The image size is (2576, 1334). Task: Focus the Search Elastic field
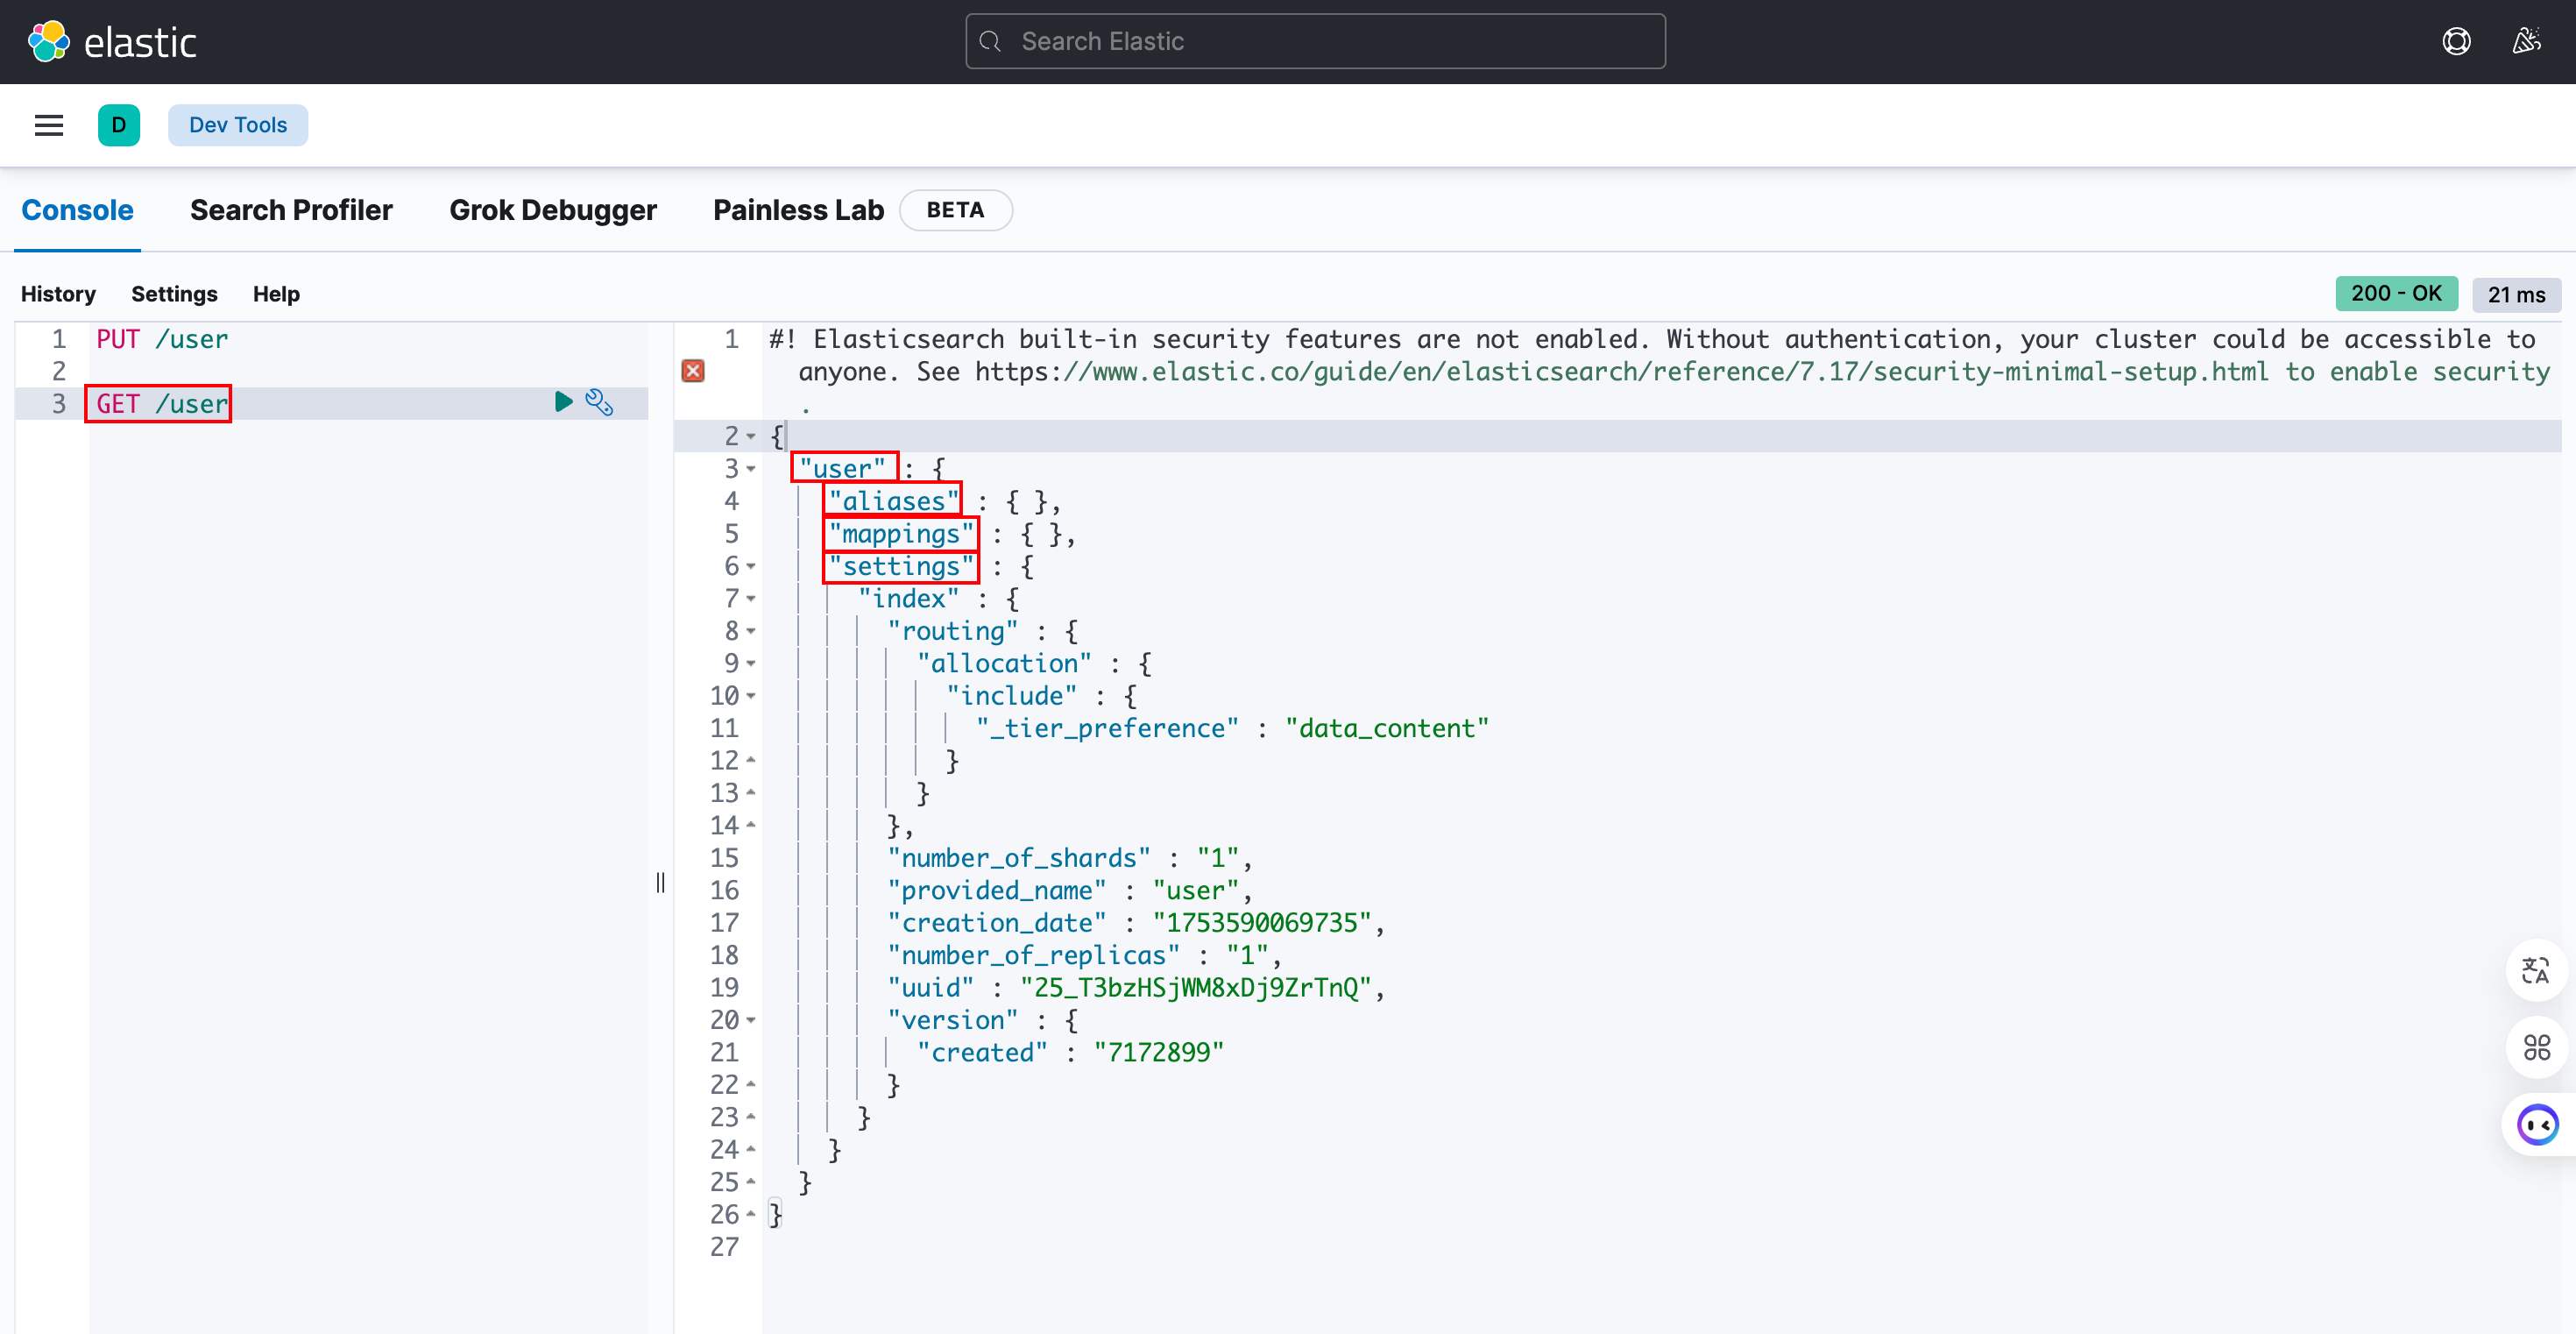click(1315, 41)
